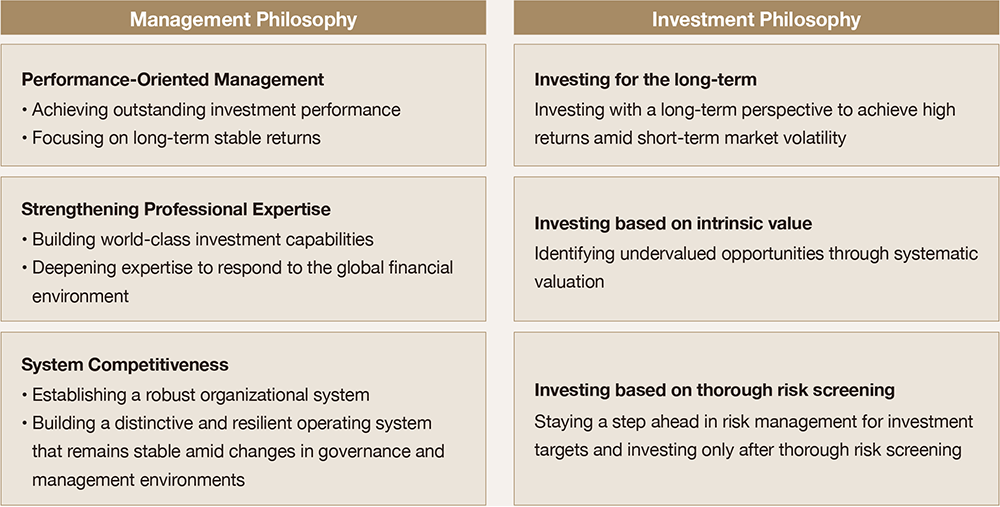Screen dimensions: 1000x507
Task: Click the long-term perspective description text
Action: tap(745, 124)
